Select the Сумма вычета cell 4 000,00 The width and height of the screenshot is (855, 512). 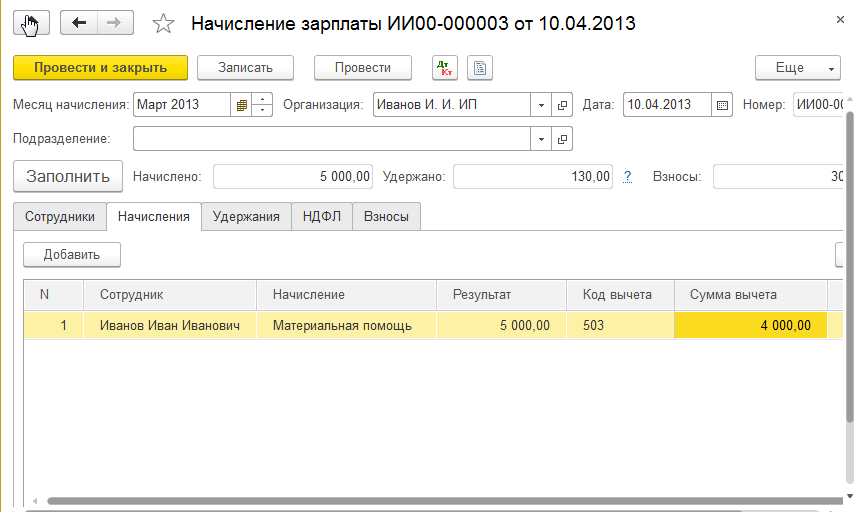(751, 325)
